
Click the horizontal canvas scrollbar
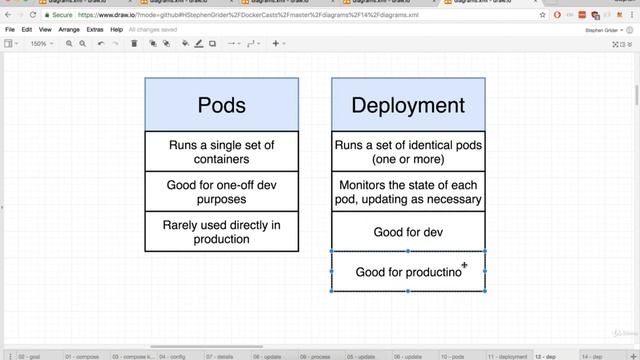point(207,347)
